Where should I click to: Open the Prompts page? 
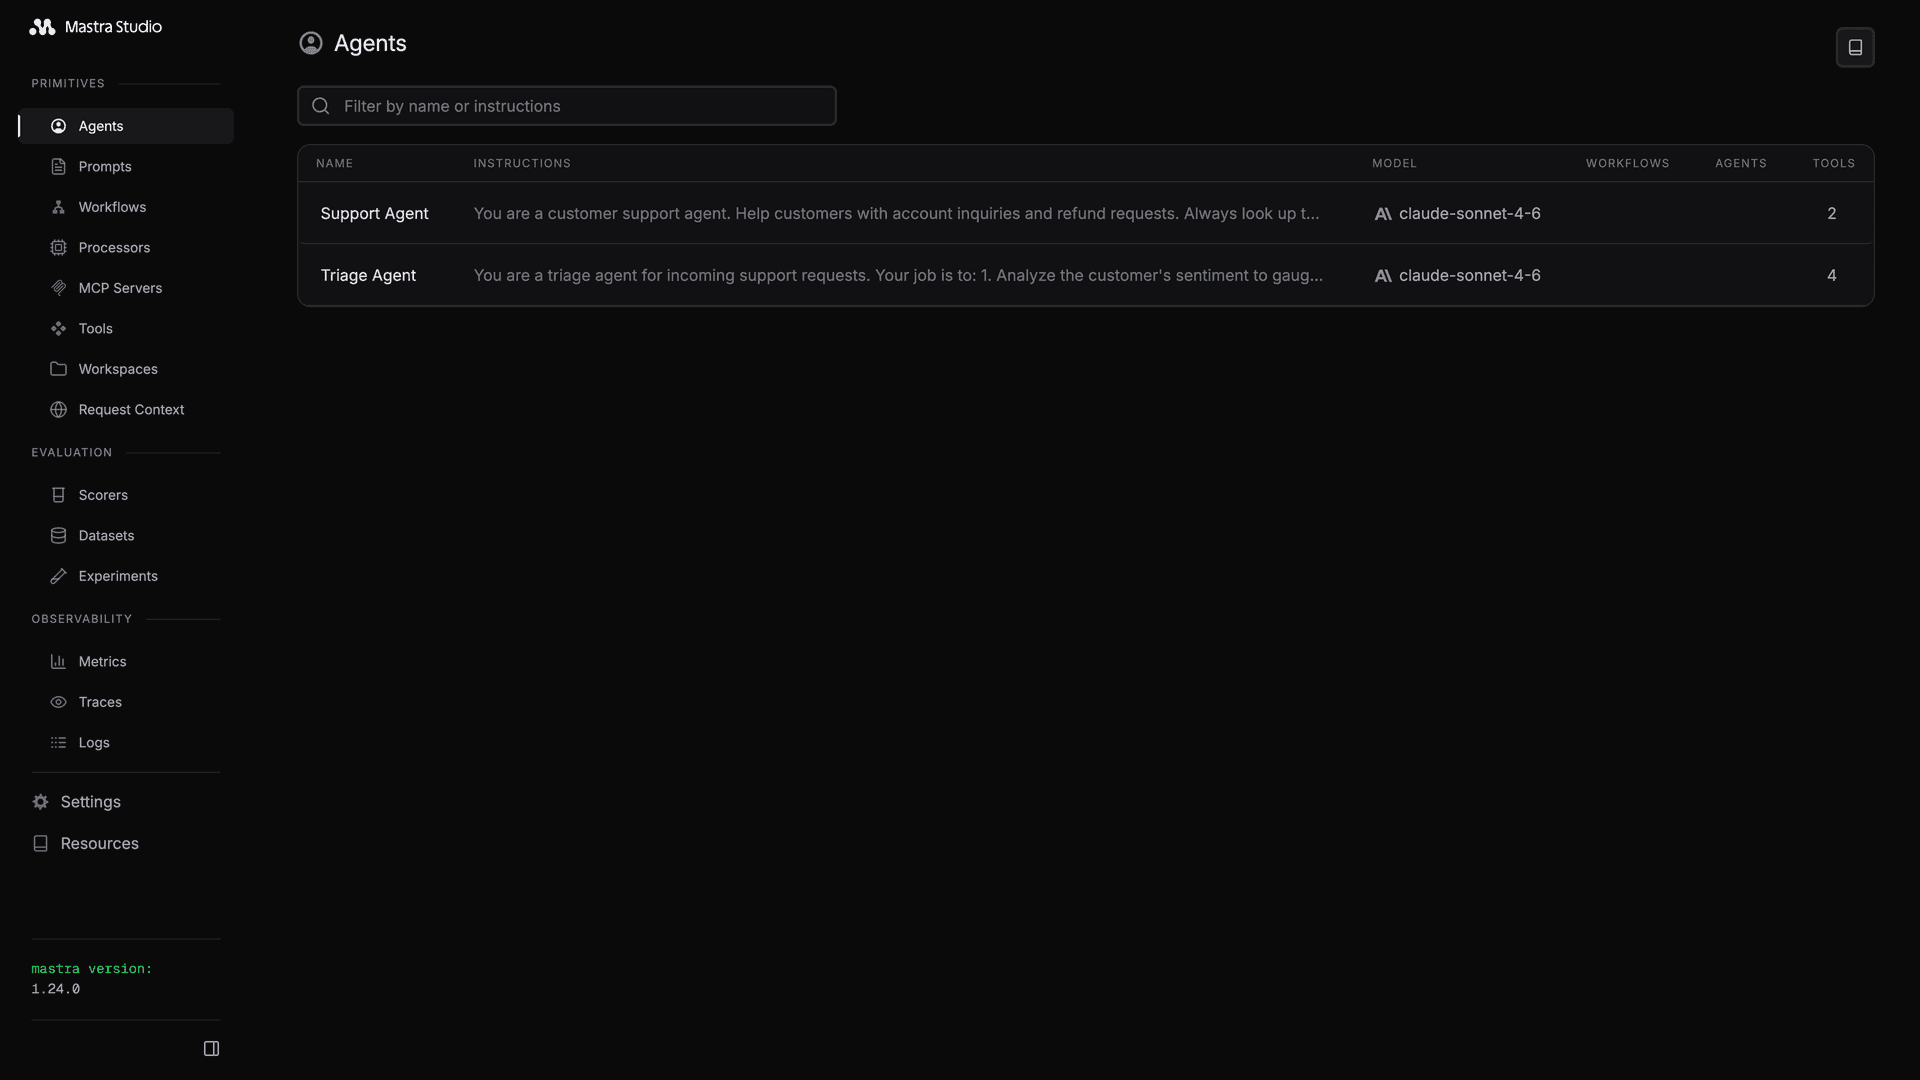(x=105, y=166)
